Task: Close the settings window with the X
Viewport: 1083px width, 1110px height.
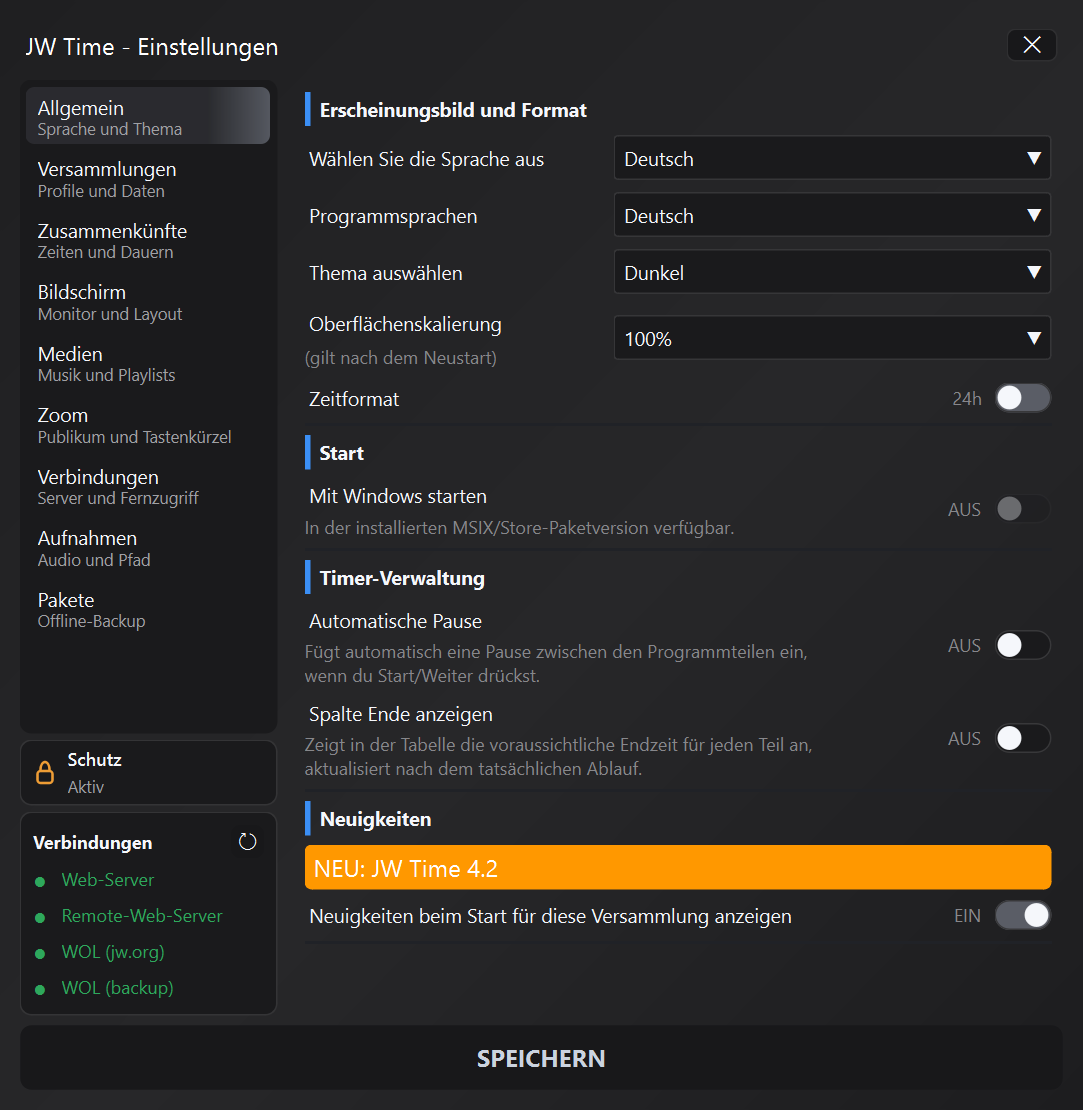Action: click(1032, 45)
